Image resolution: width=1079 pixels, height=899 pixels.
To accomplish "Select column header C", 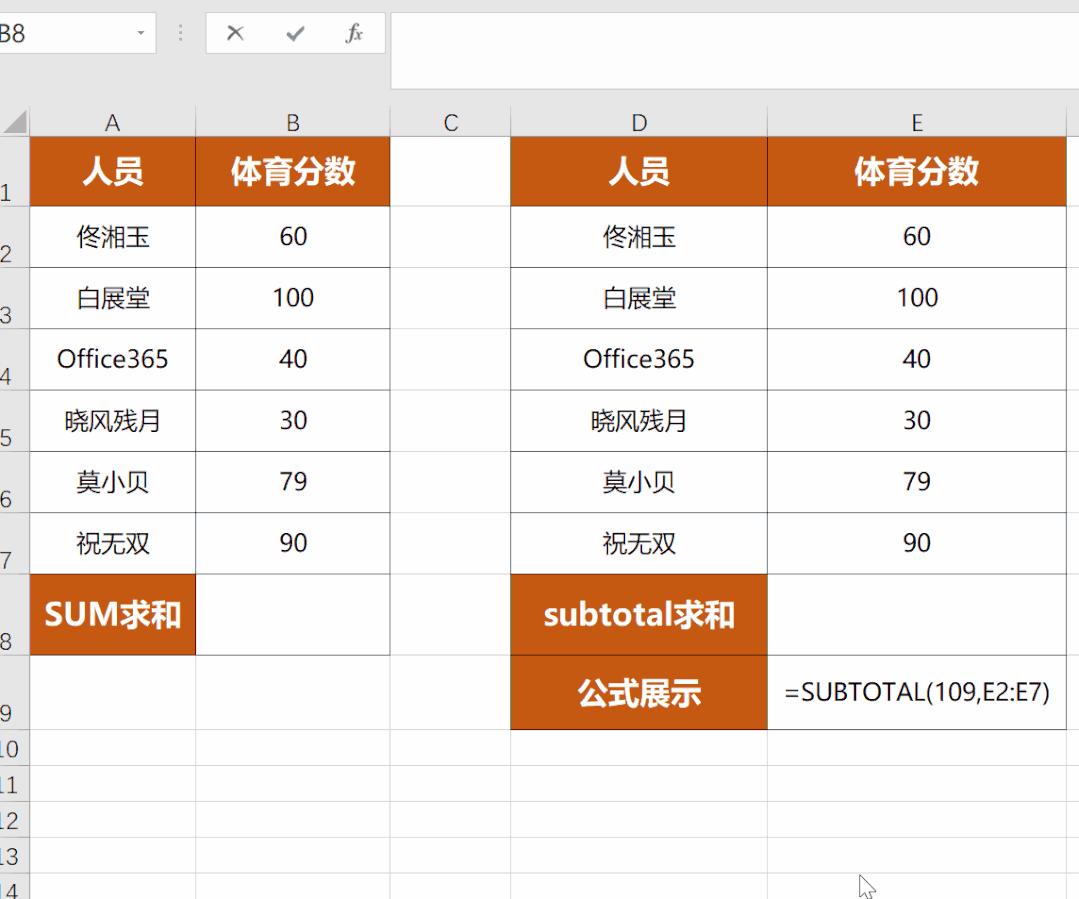I will click(450, 120).
